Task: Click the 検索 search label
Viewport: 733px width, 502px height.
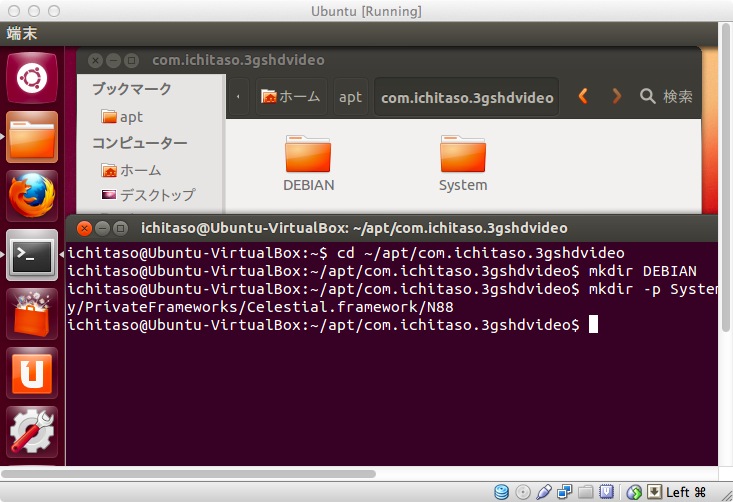Action: pyautogui.click(x=678, y=96)
